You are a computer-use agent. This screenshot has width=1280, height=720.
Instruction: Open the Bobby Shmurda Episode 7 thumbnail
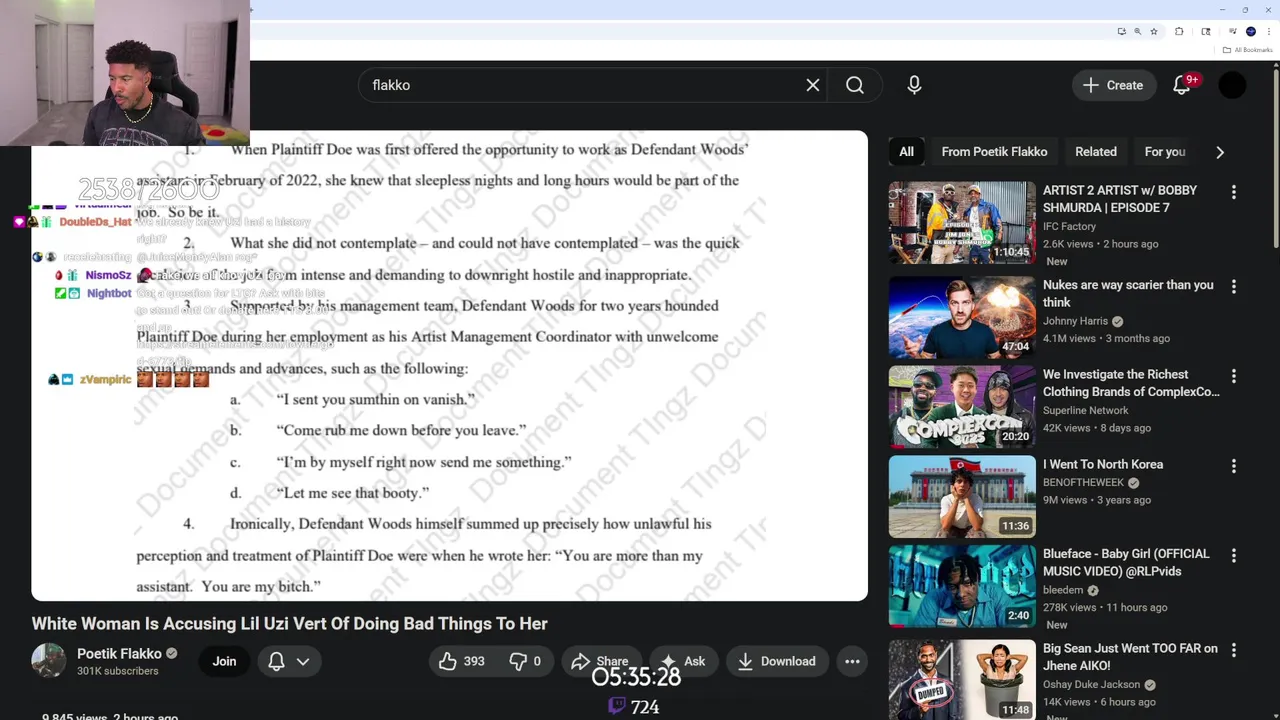[962, 222]
